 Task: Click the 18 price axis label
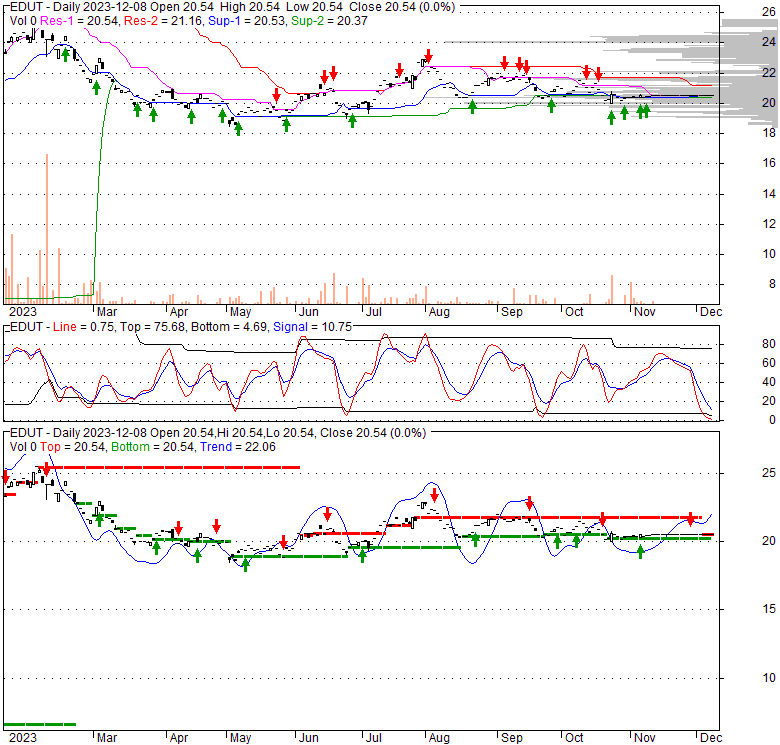[x=769, y=133]
